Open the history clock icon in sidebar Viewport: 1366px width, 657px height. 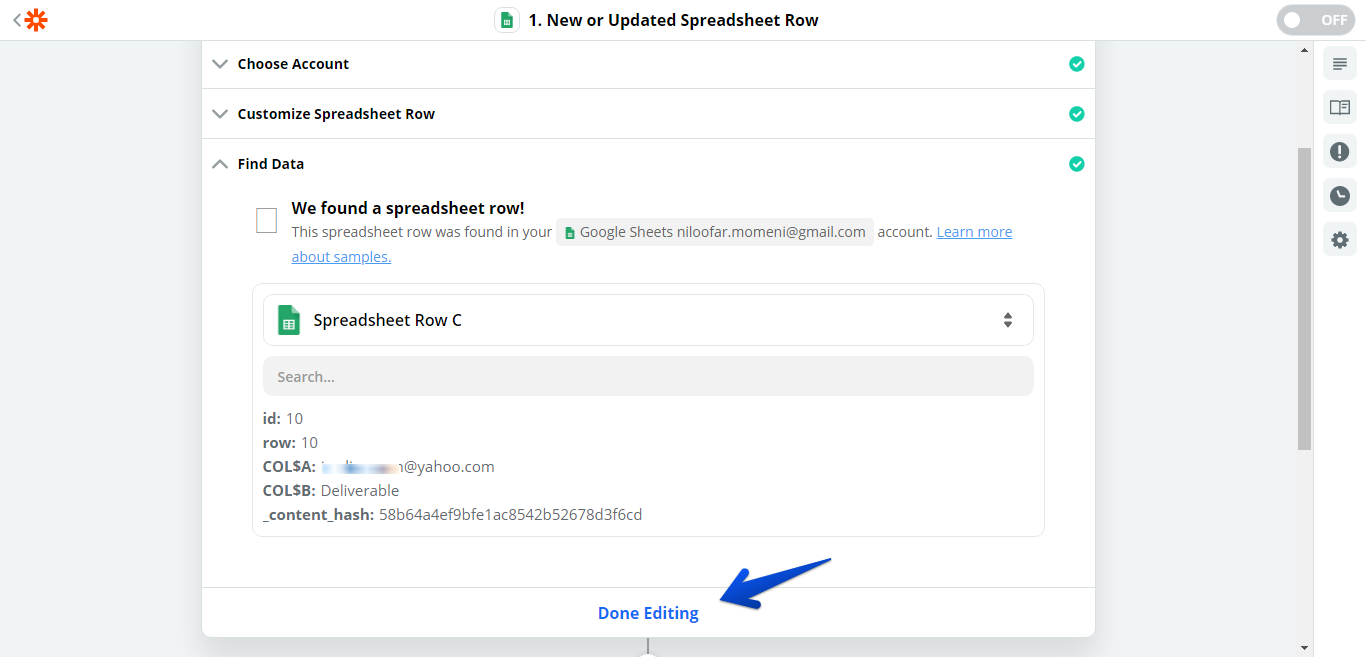coord(1340,195)
